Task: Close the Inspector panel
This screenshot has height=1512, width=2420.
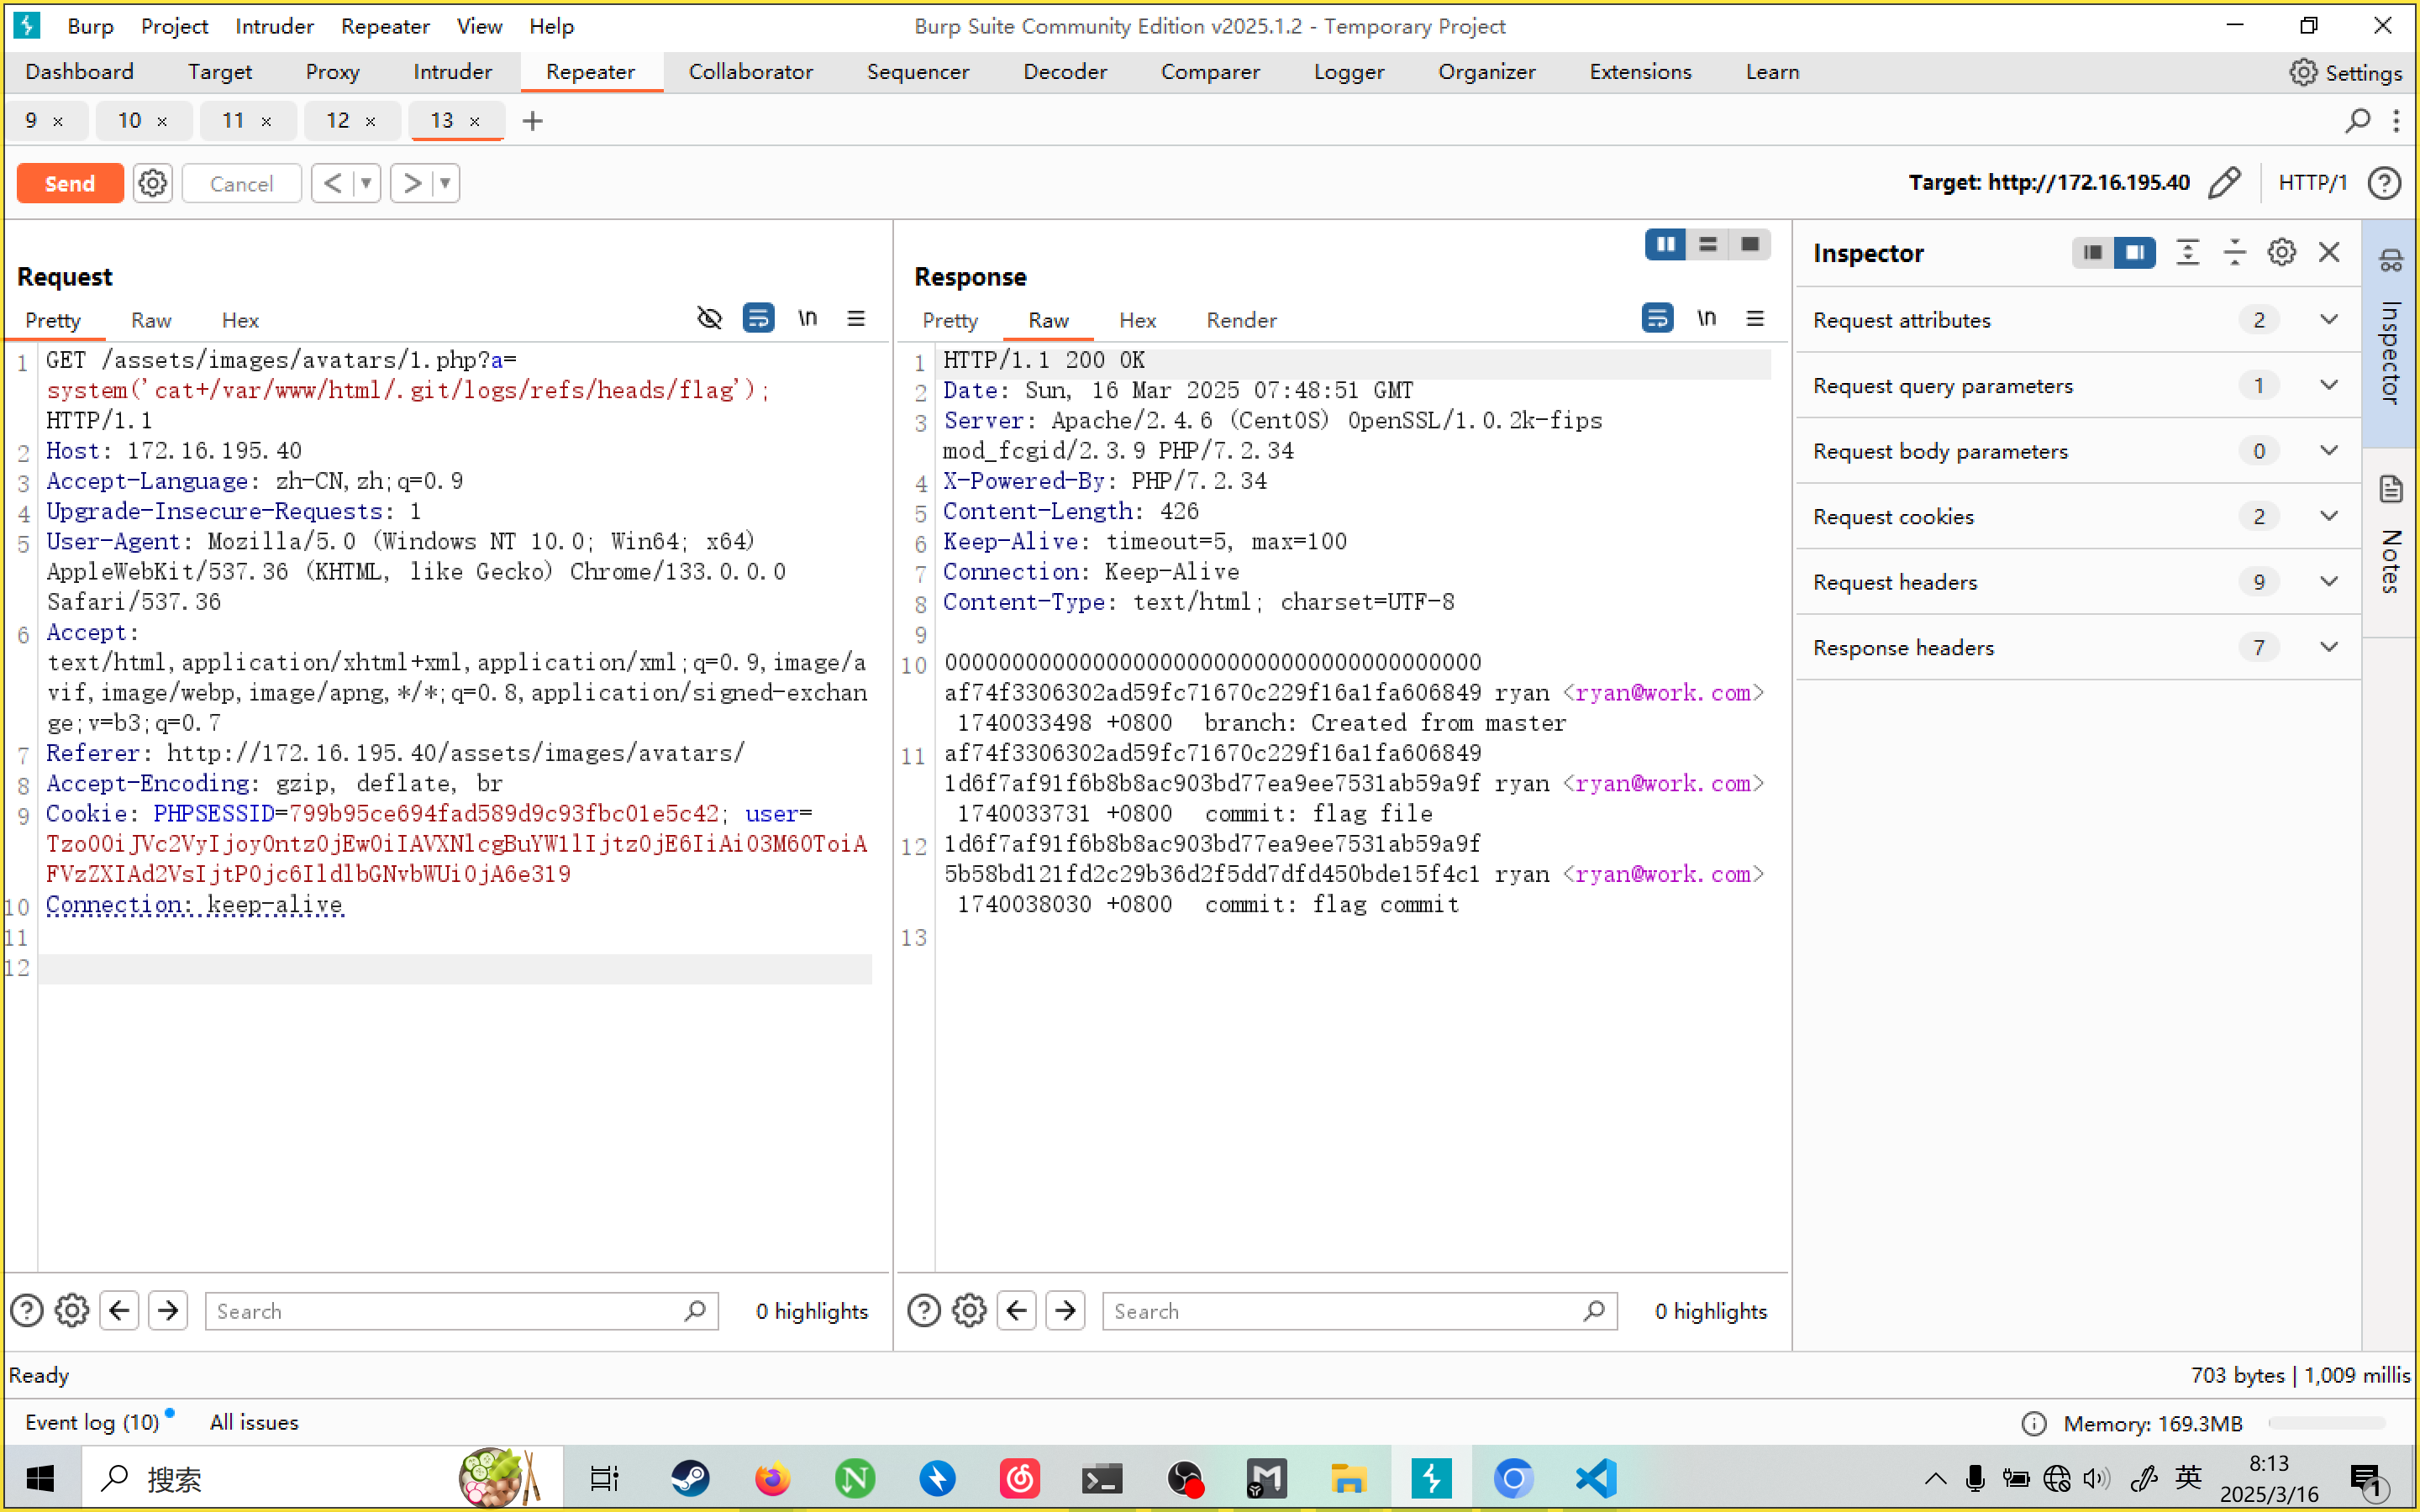Action: tap(2329, 252)
